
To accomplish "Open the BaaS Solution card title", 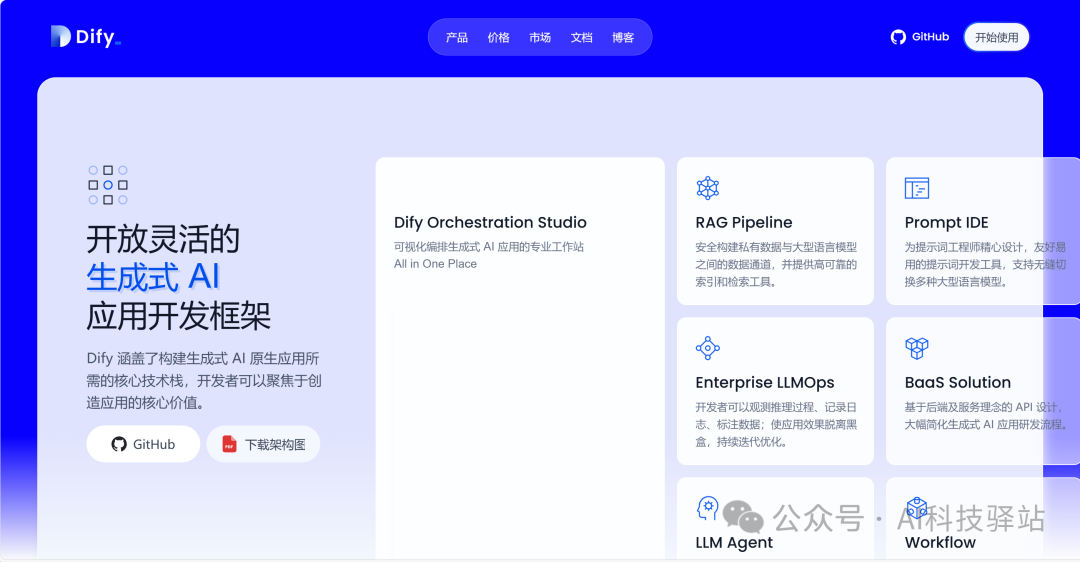I will point(958,382).
